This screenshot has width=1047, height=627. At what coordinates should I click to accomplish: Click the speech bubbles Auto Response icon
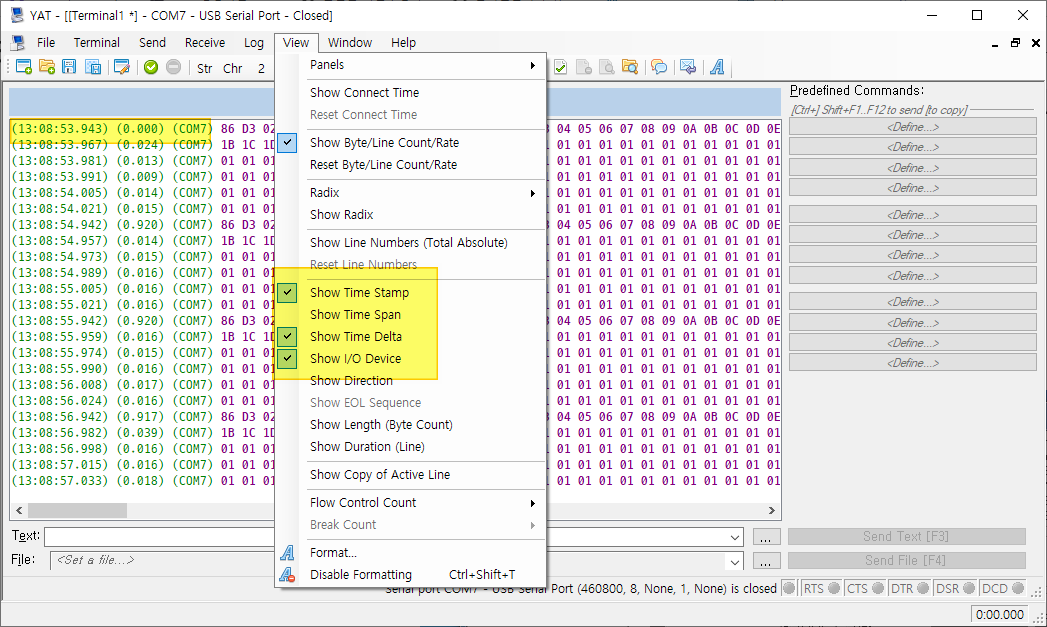coord(659,67)
